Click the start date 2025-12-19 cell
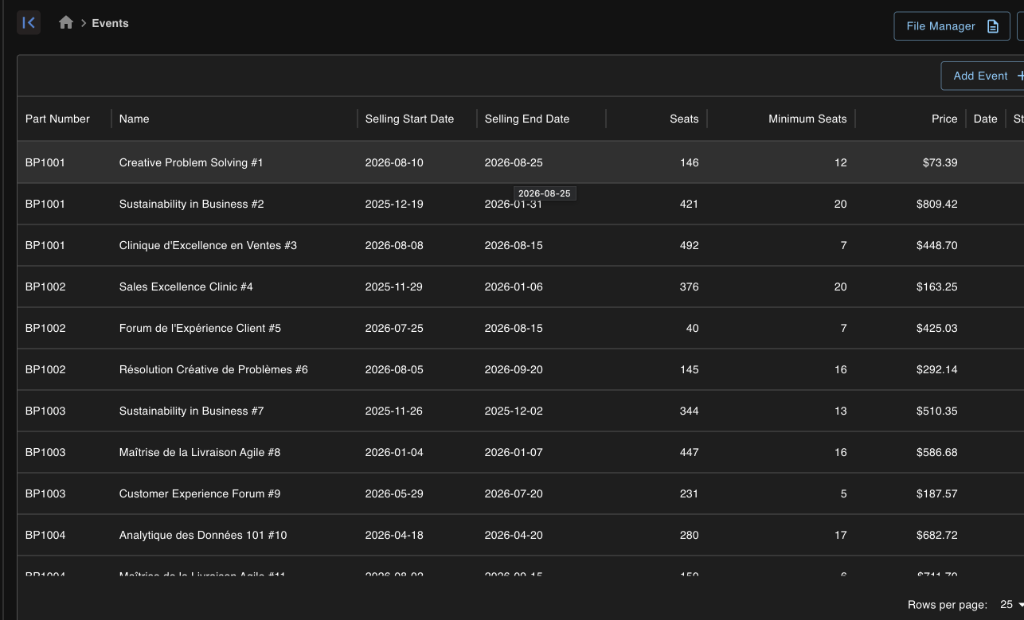This screenshot has width=1024, height=620. (394, 204)
